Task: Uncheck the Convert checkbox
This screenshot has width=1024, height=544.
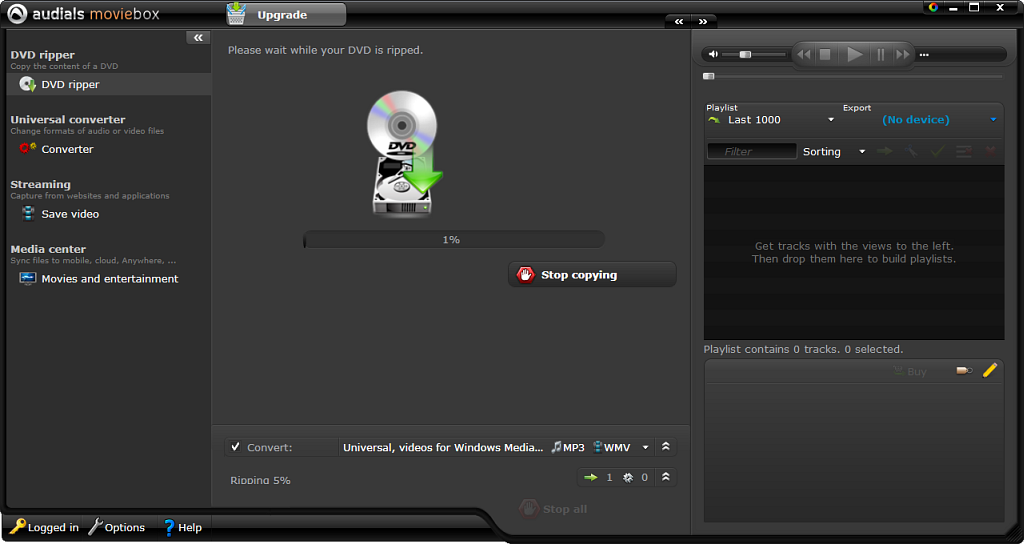Action: [236, 447]
